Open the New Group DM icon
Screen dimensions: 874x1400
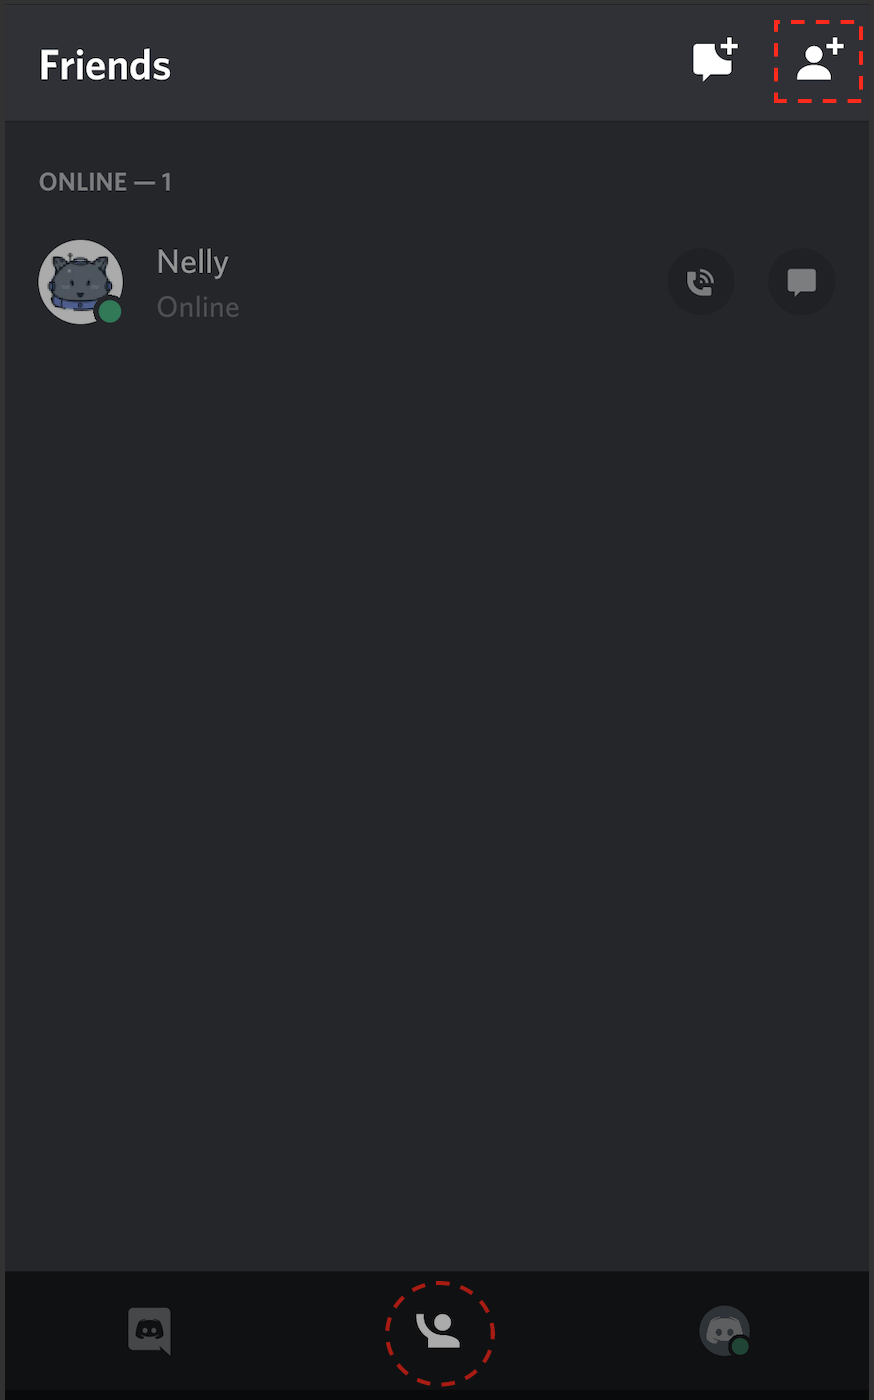pos(715,61)
